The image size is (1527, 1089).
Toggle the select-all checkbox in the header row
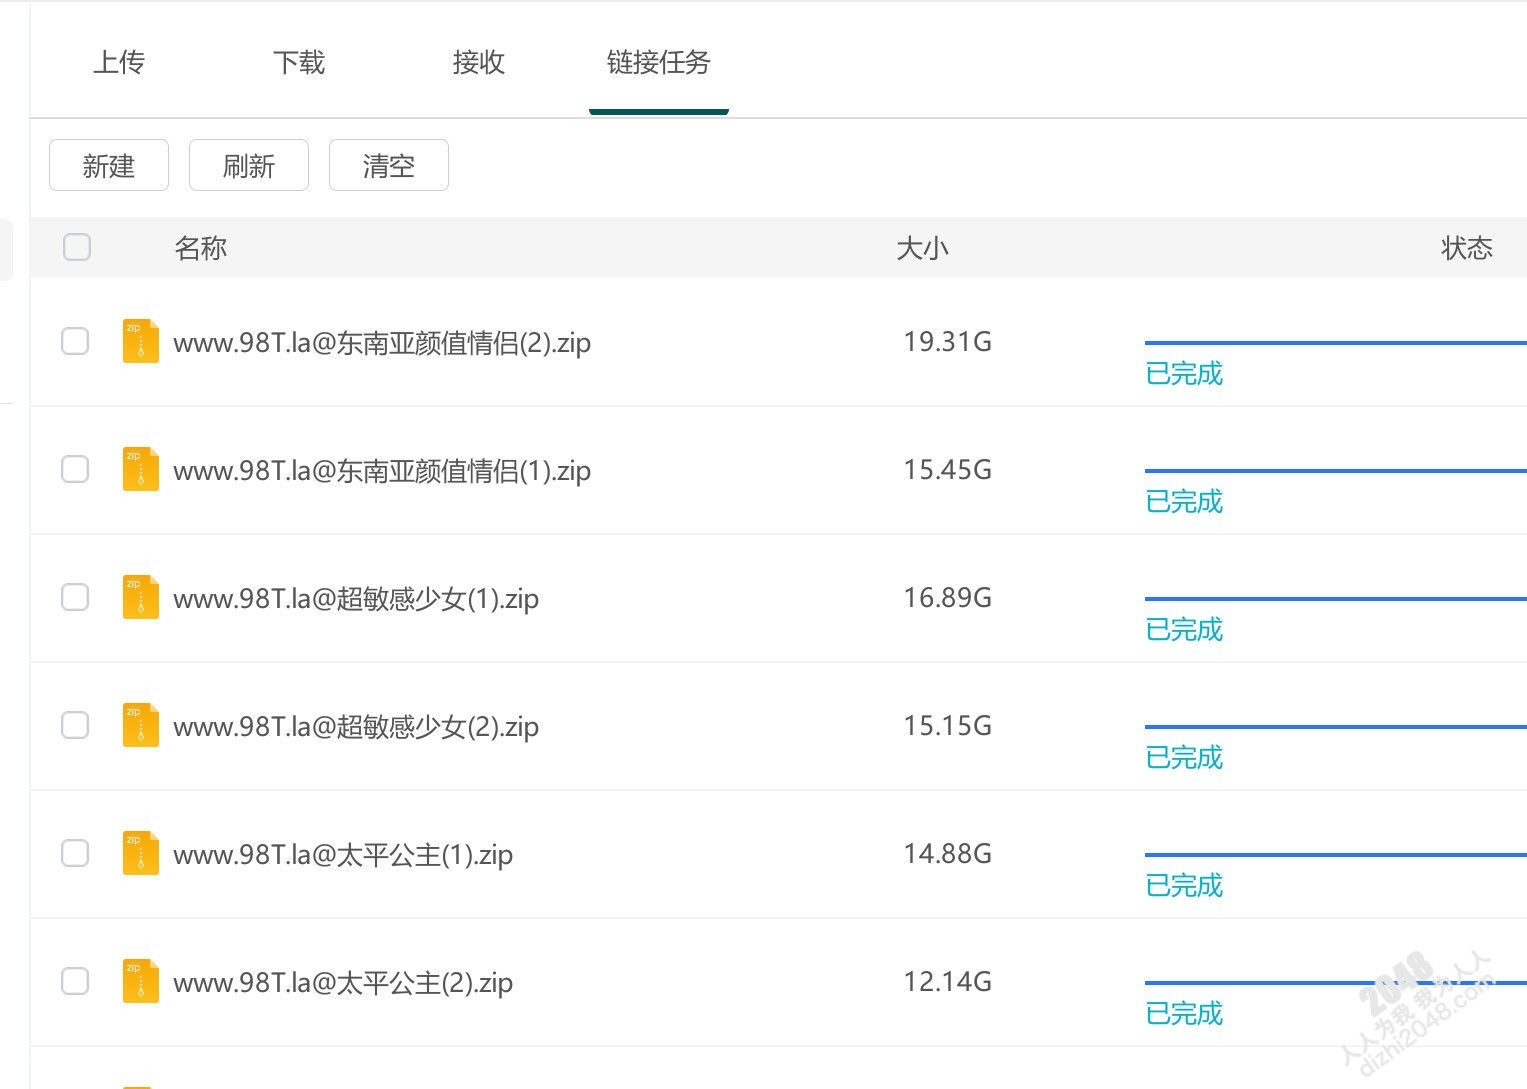[x=77, y=247]
